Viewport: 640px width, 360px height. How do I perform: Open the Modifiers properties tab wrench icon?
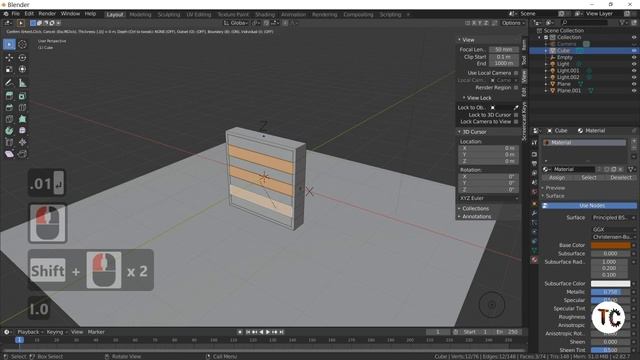(534, 213)
